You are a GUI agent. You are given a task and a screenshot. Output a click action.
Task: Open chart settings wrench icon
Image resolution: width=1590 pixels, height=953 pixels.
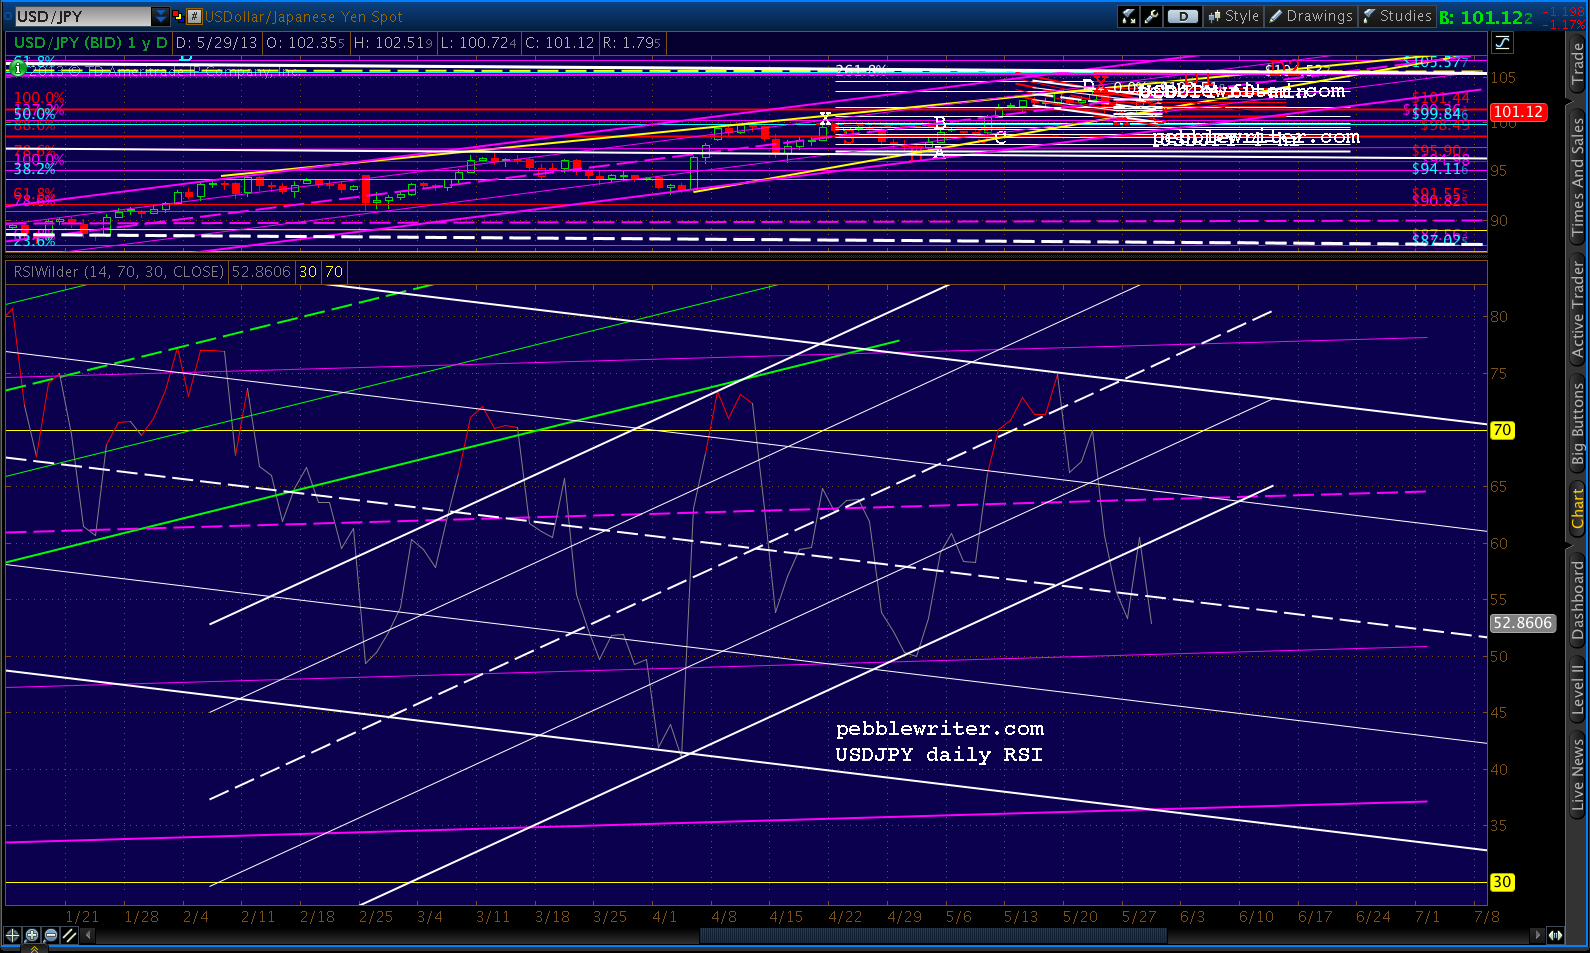pyautogui.click(x=1151, y=16)
